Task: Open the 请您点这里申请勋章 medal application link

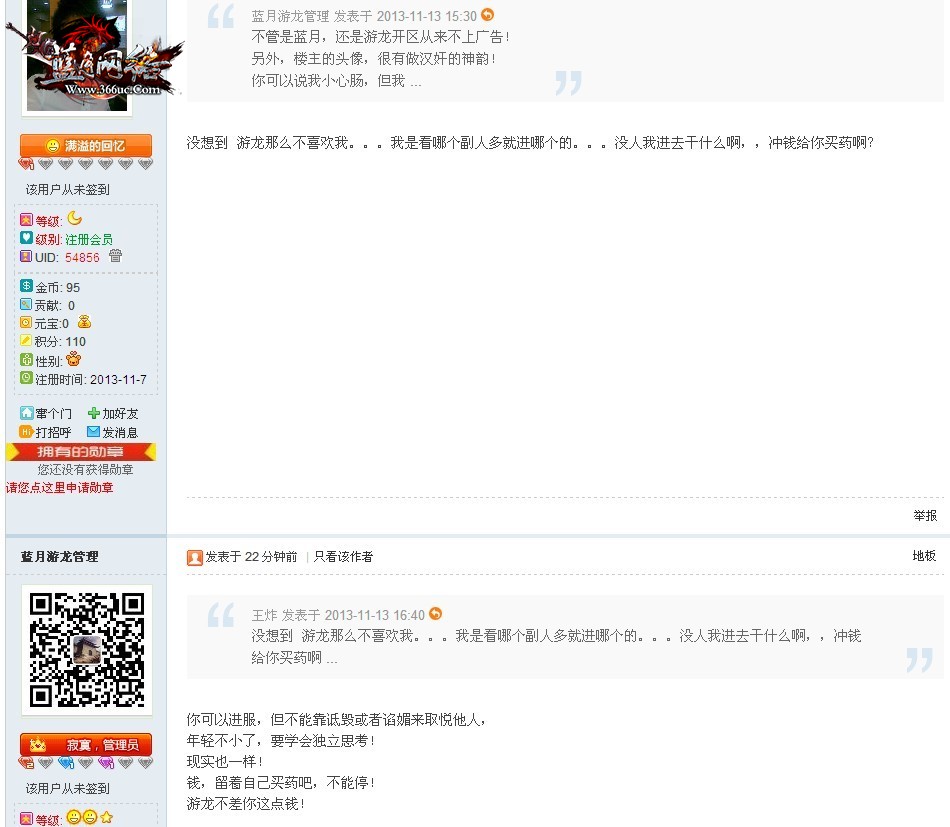Action: (x=60, y=488)
